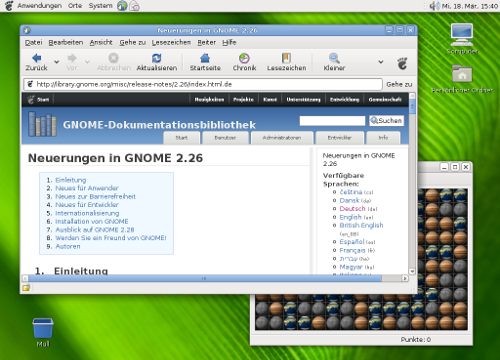The height and width of the screenshot is (360, 500).
Task: Click the vertical scrollbar down arrow
Action: 412,271
